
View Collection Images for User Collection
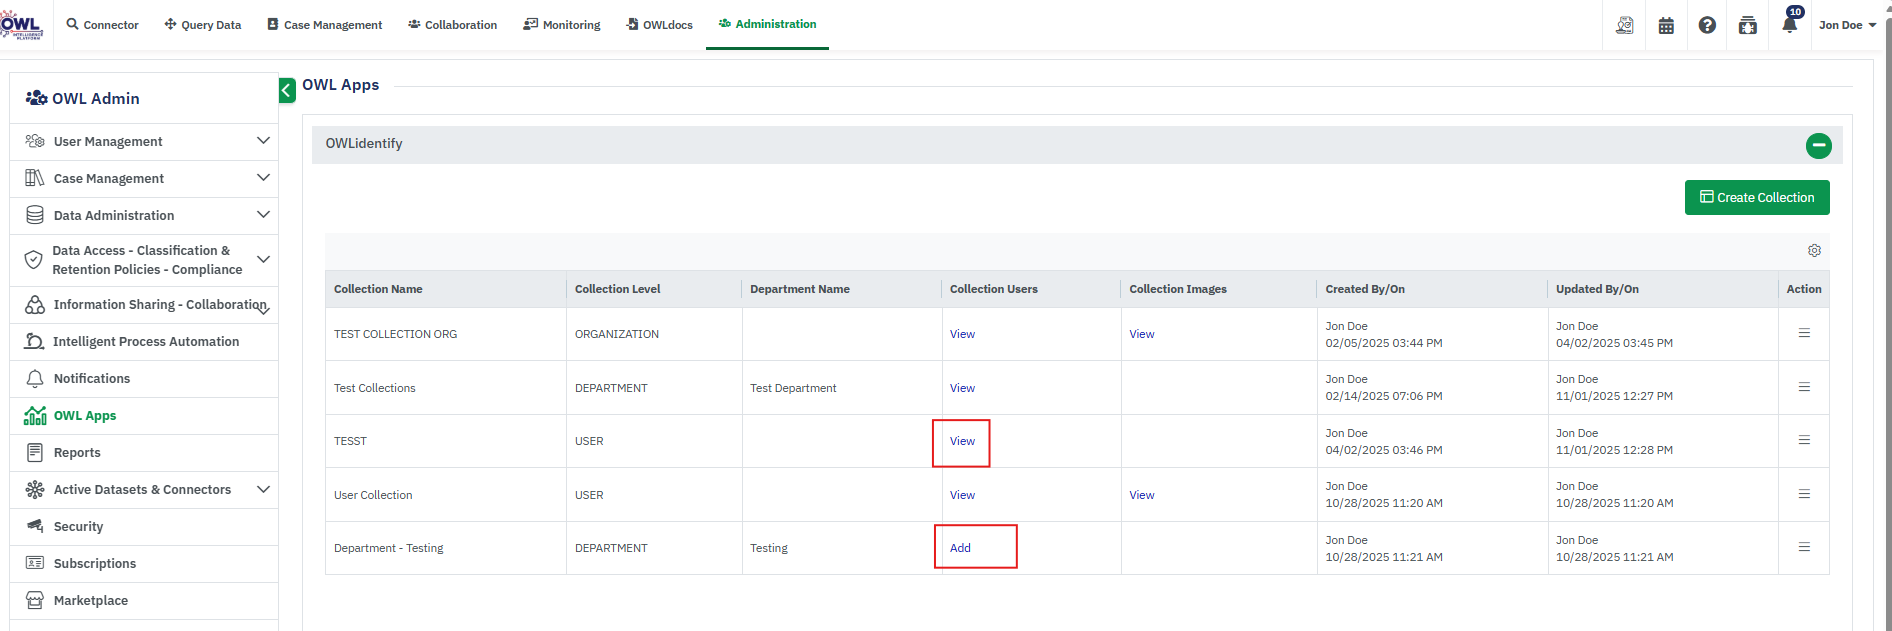point(1141,495)
